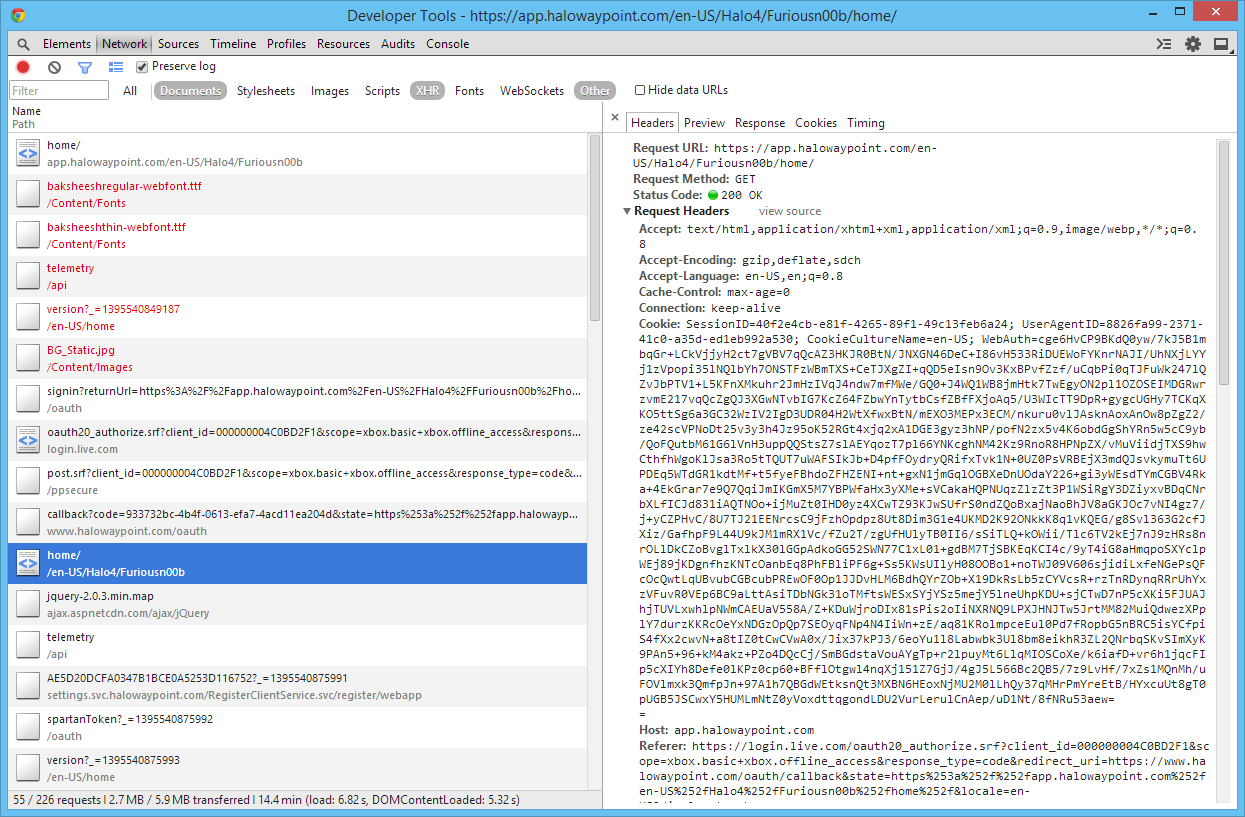The width and height of the screenshot is (1245, 817).
Task: Switch to the Preview tab
Action: click(704, 123)
